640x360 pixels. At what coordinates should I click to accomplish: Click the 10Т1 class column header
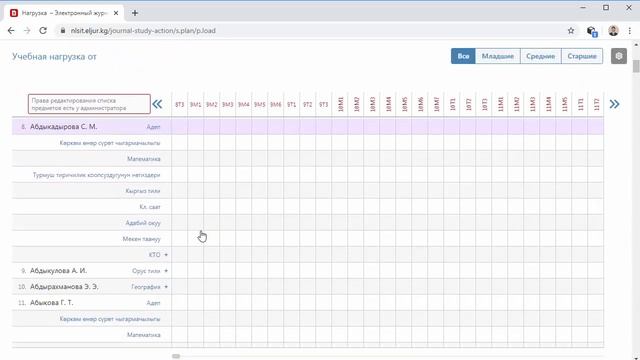pyautogui.click(x=452, y=104)
